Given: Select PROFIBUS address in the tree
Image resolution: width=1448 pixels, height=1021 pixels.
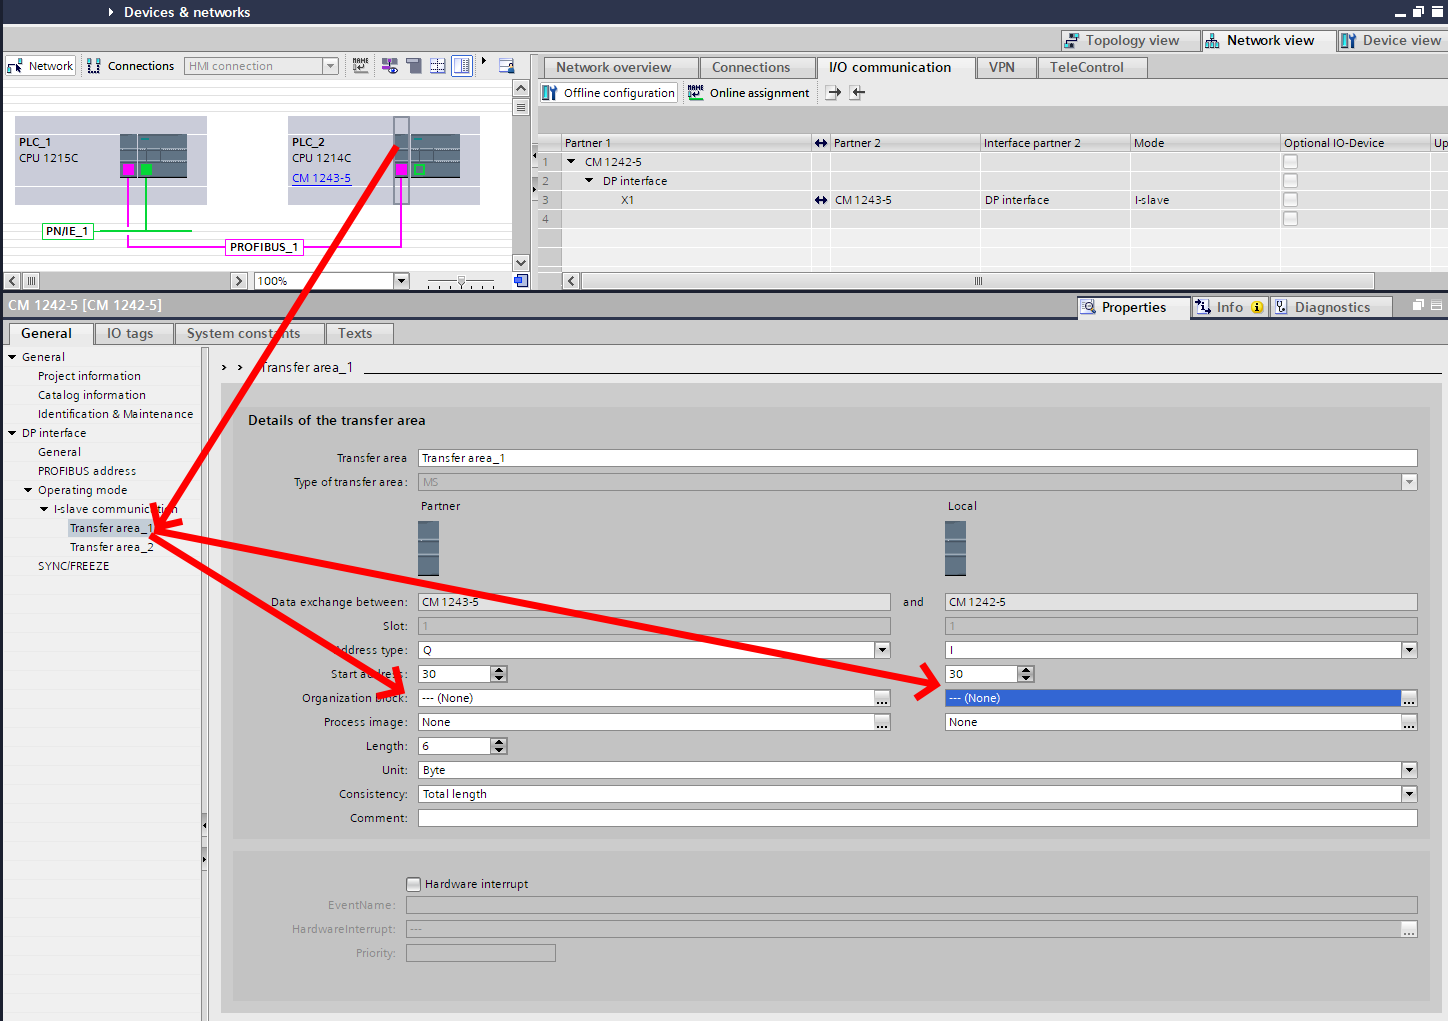Looking at the screenshot, I should (x=87, y=471).
